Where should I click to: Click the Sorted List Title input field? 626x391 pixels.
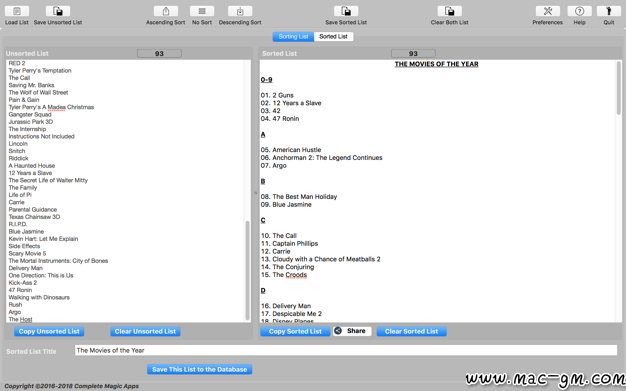point(346,351)
